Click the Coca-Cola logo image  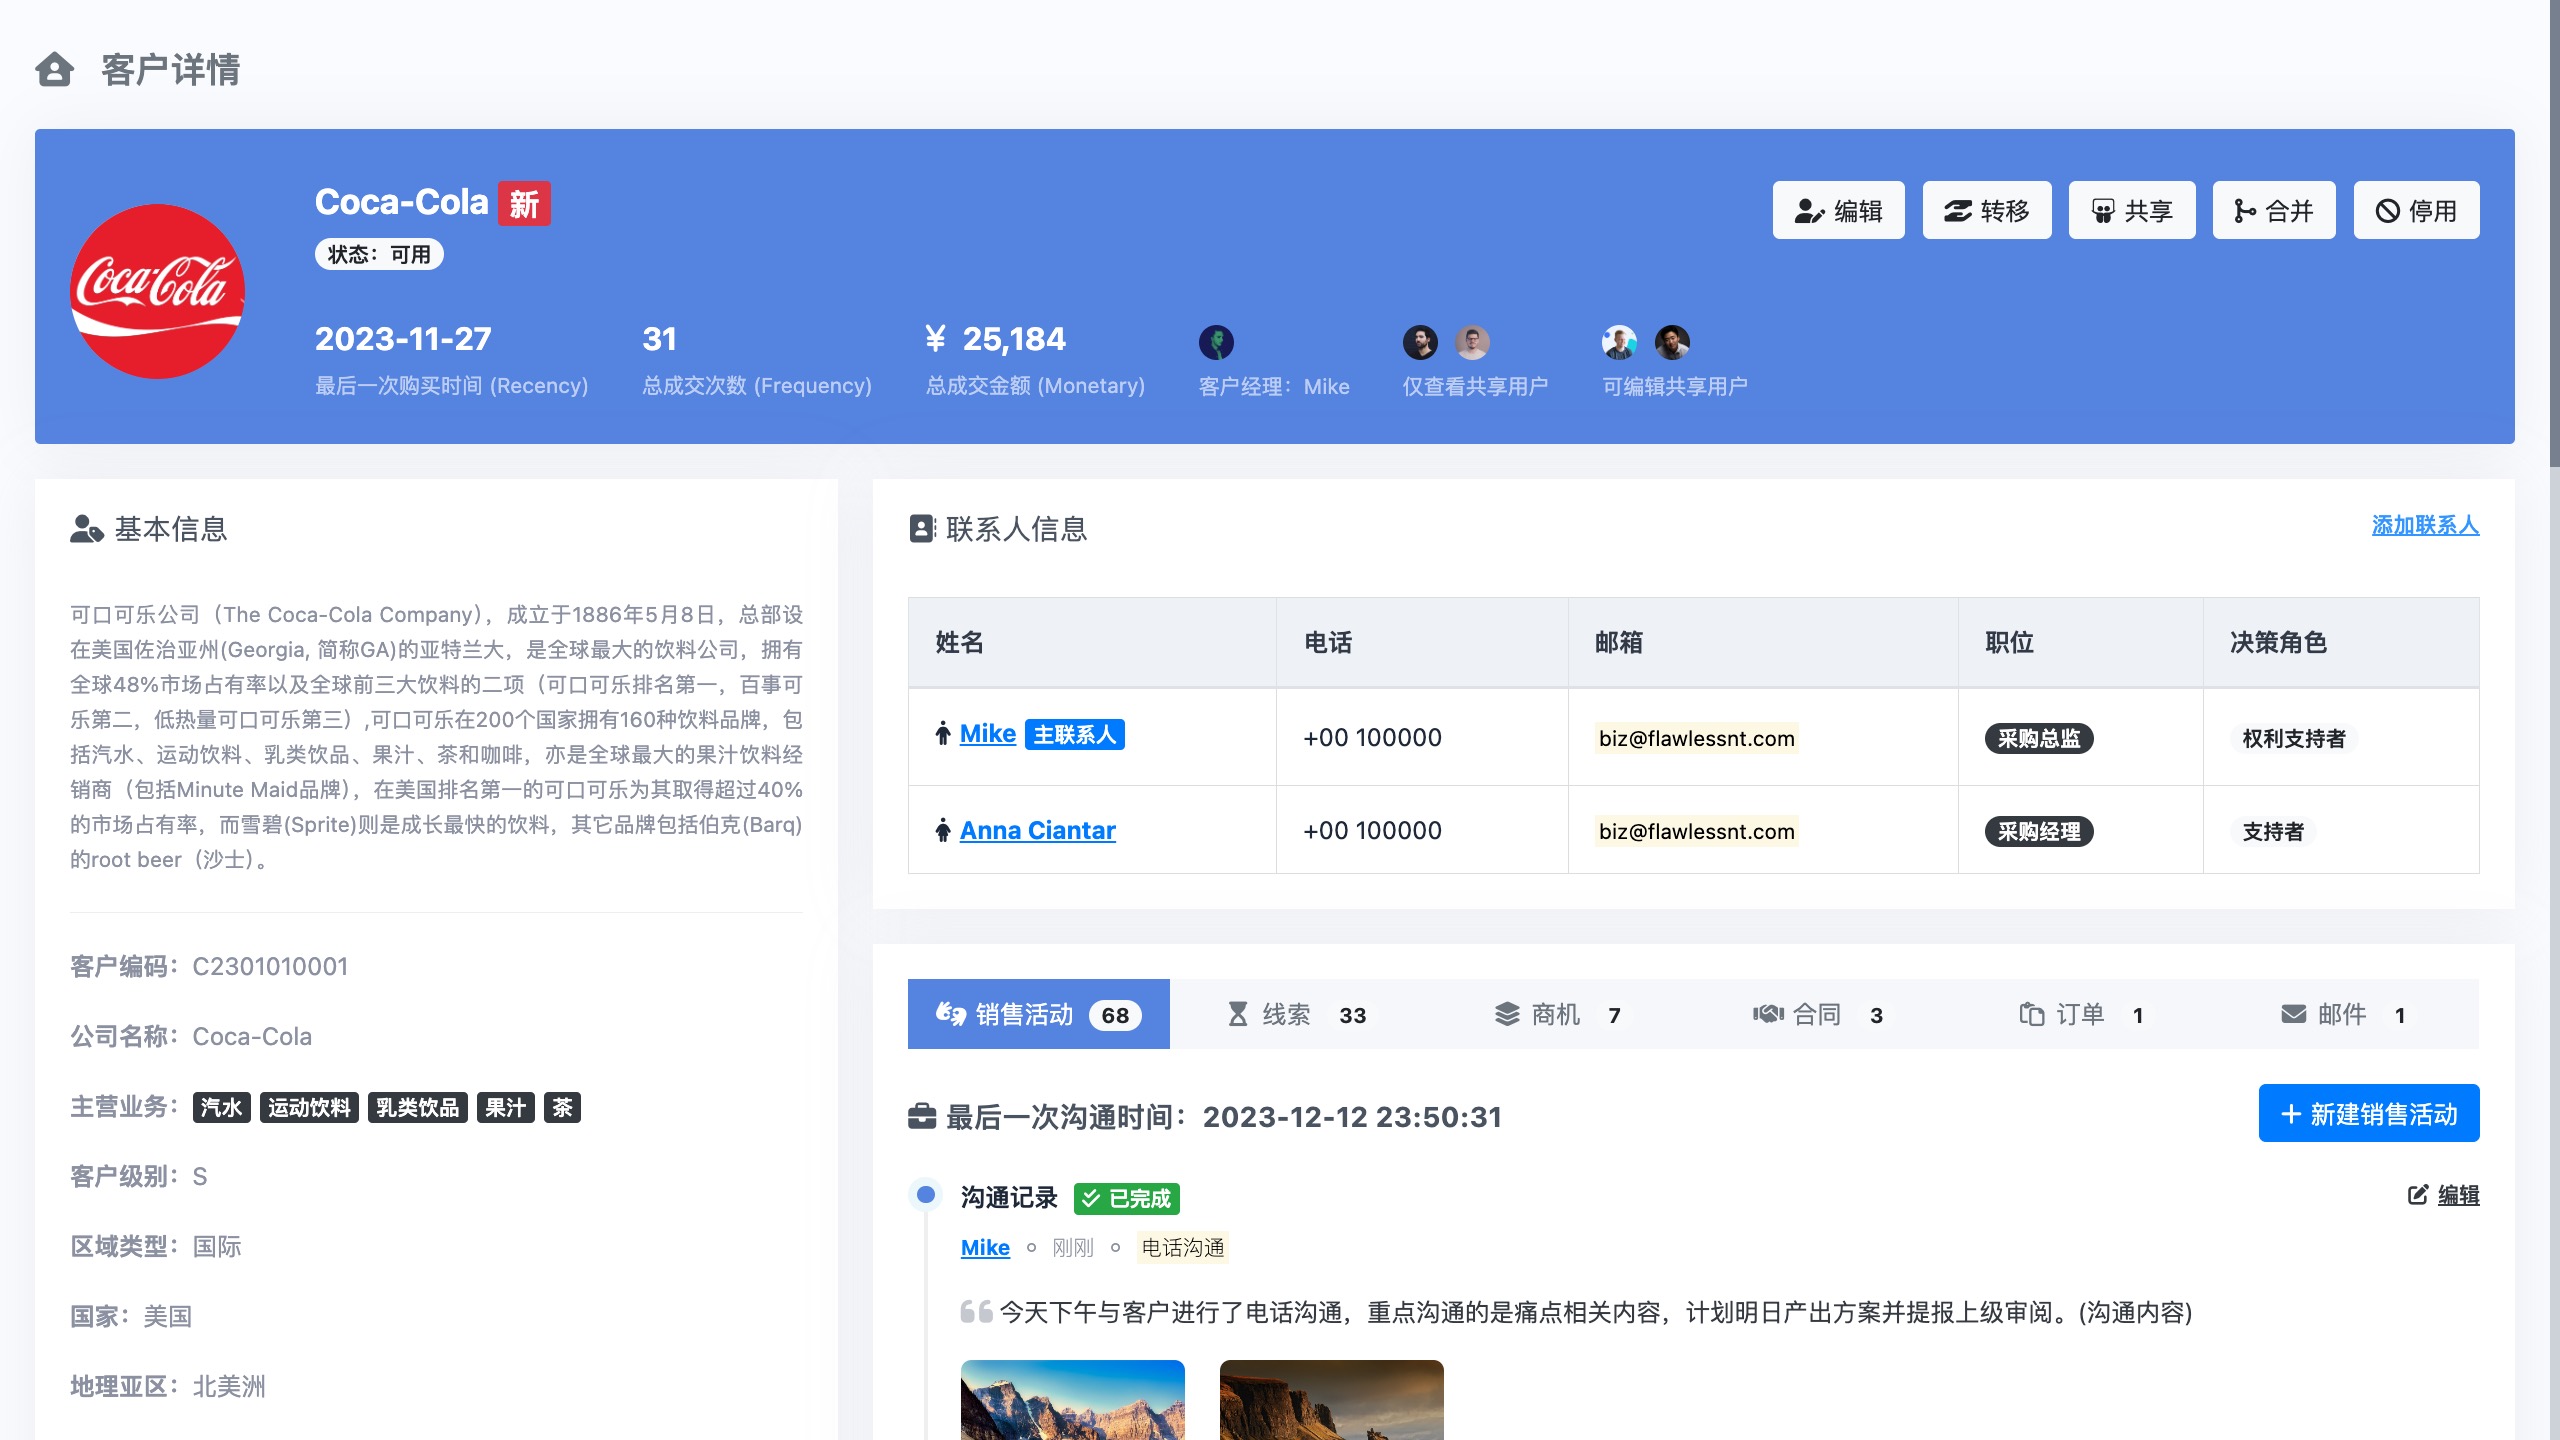[x=157, y=291]
